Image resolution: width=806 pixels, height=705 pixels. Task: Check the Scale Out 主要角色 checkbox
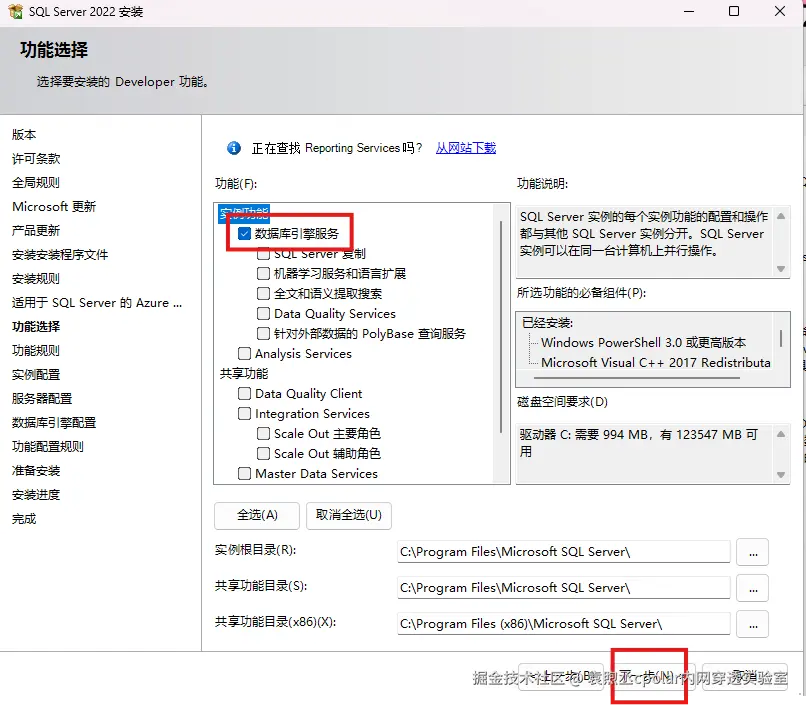point(263,434)
